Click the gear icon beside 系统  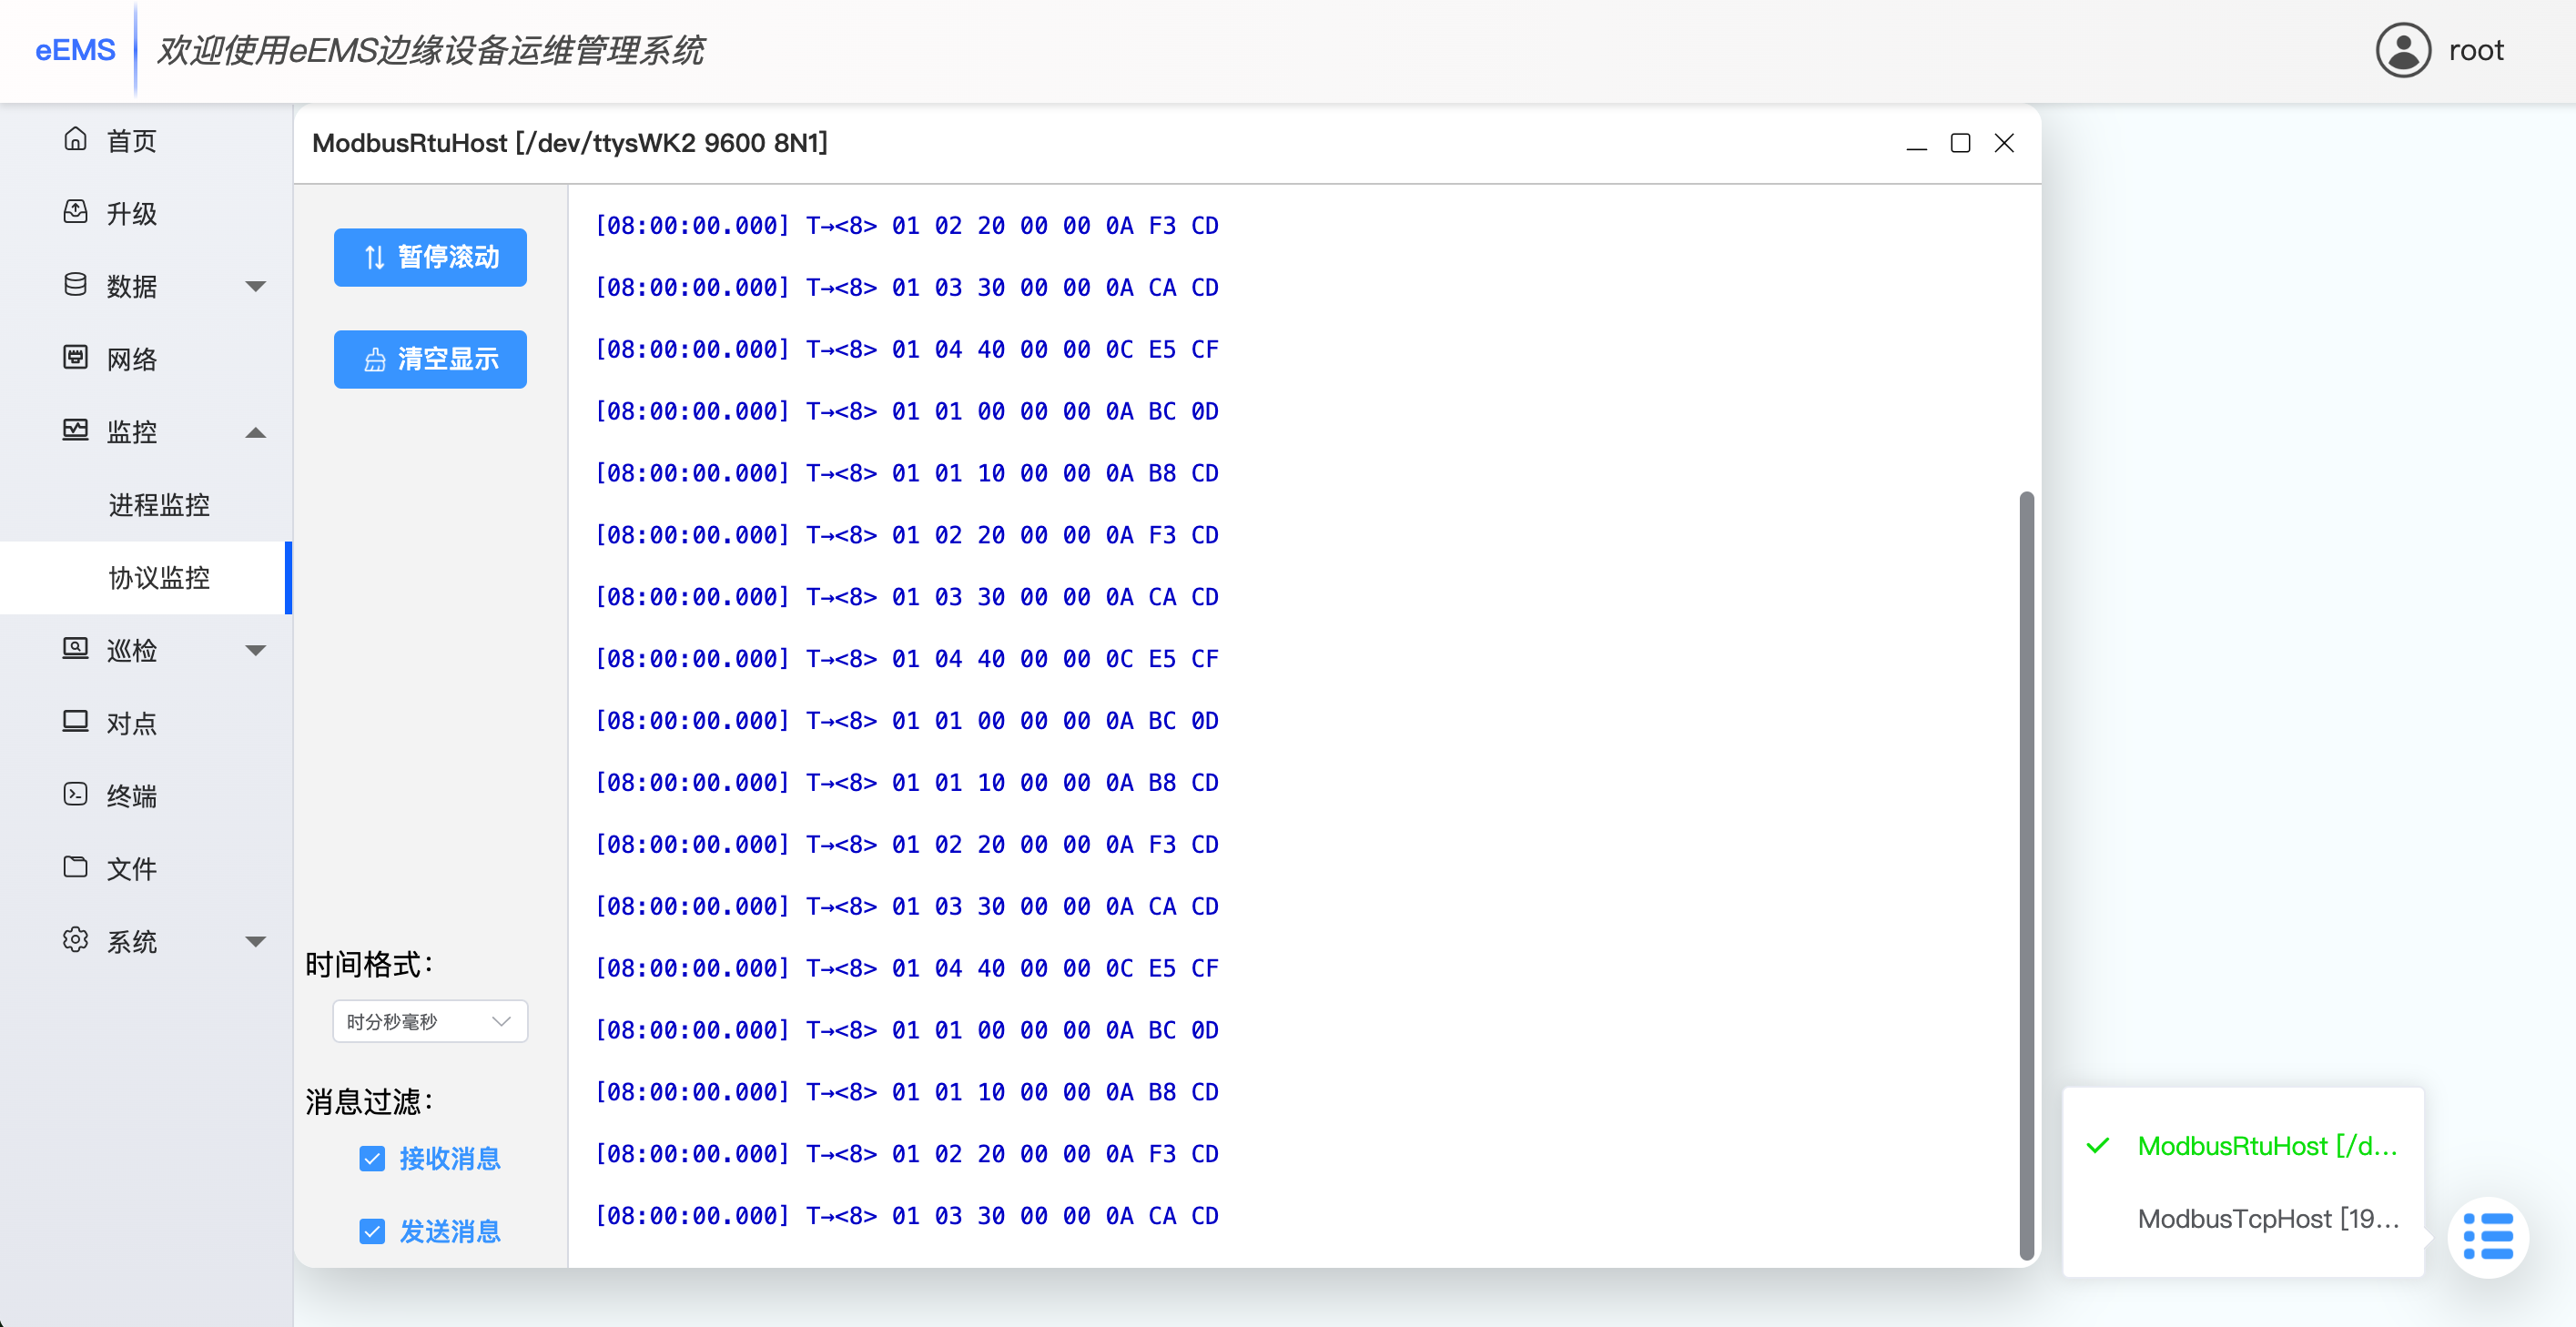point(75,940)
